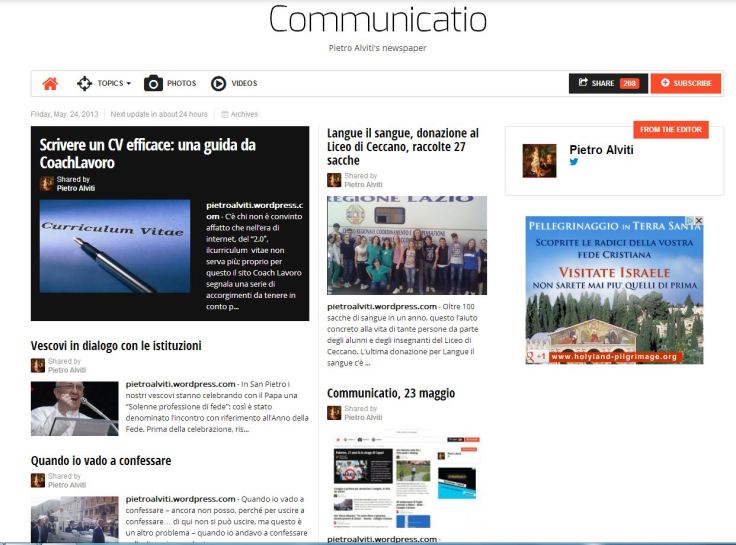Click the blood donation group photo
This screenshot has width=736, height=545.
click(x=406, y=245)
